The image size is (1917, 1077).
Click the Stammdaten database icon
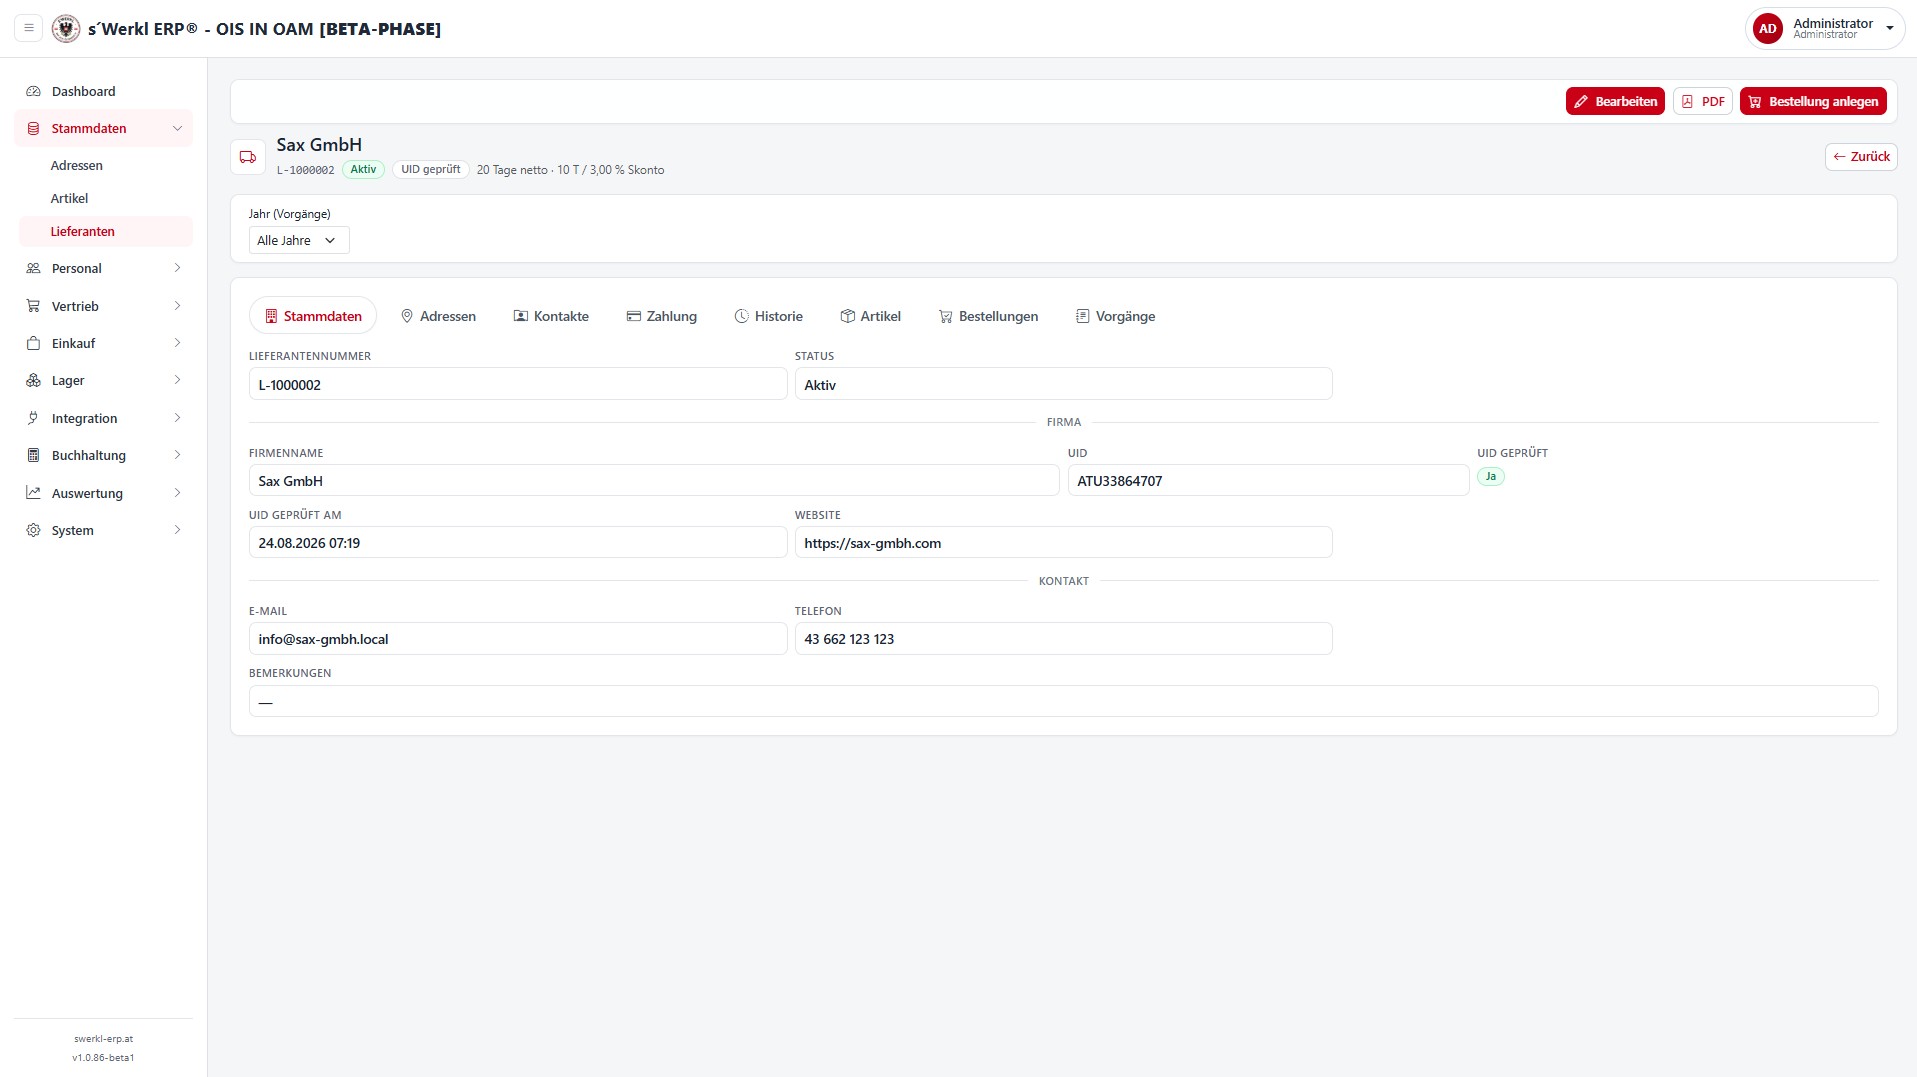tap(33, 128)
